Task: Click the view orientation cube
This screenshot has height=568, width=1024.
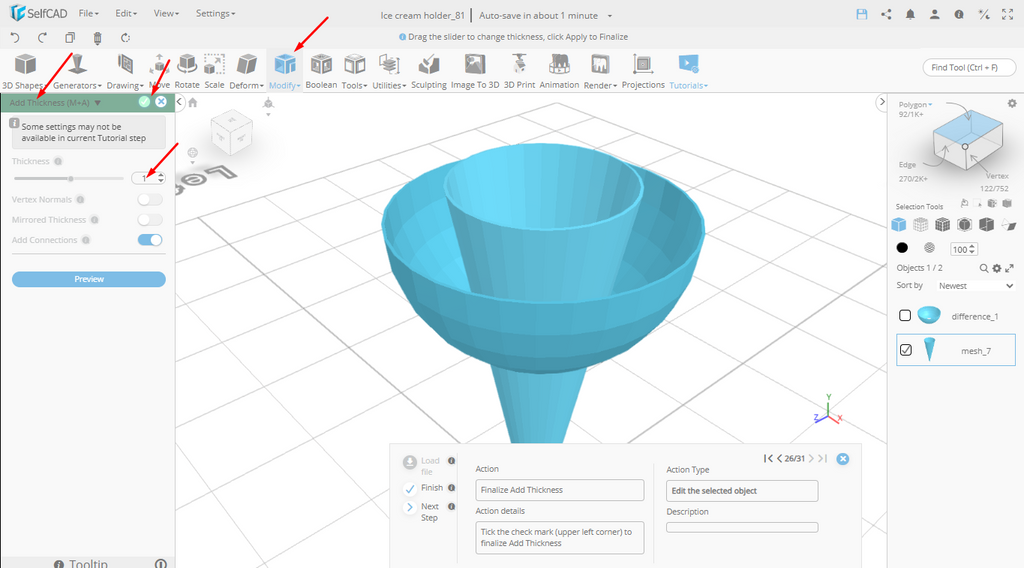Action: coord(231,133)
